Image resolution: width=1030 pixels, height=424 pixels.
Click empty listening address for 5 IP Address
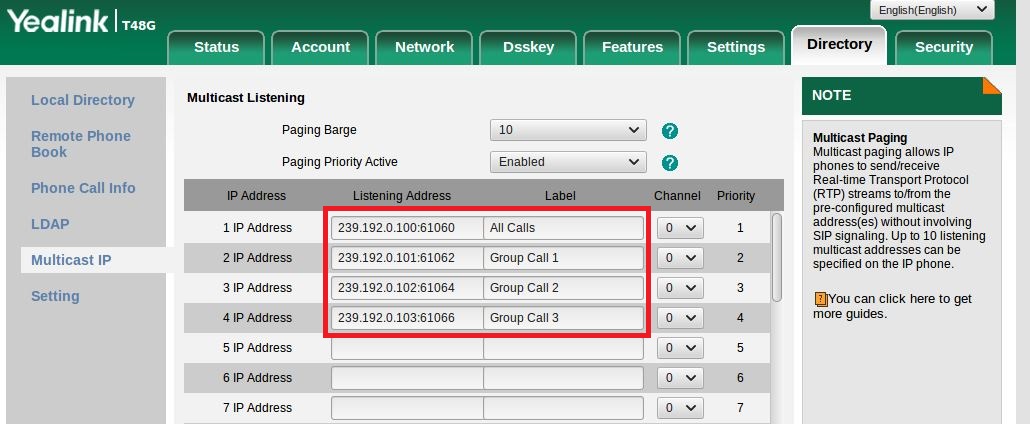(407, 348)
